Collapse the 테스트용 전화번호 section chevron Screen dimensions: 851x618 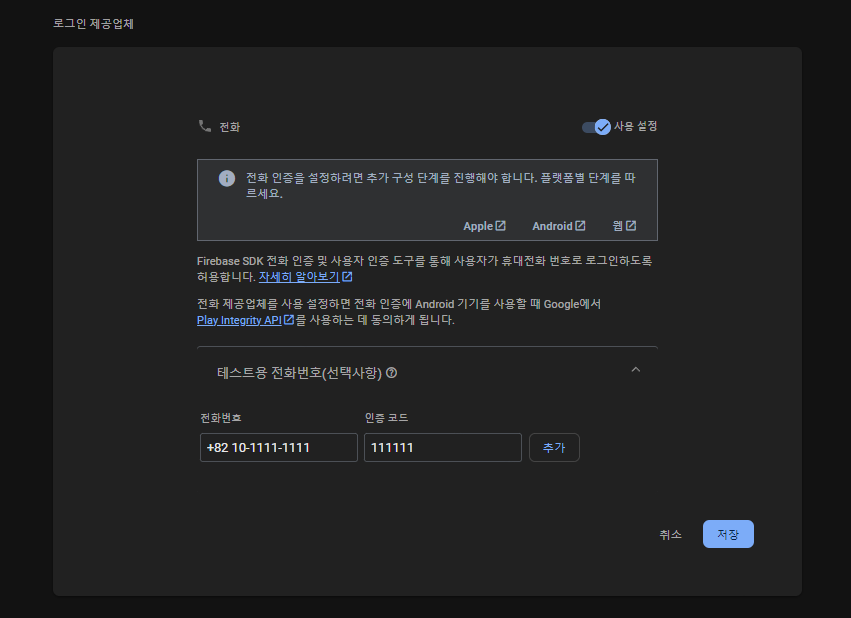click(x=636, y=369)
